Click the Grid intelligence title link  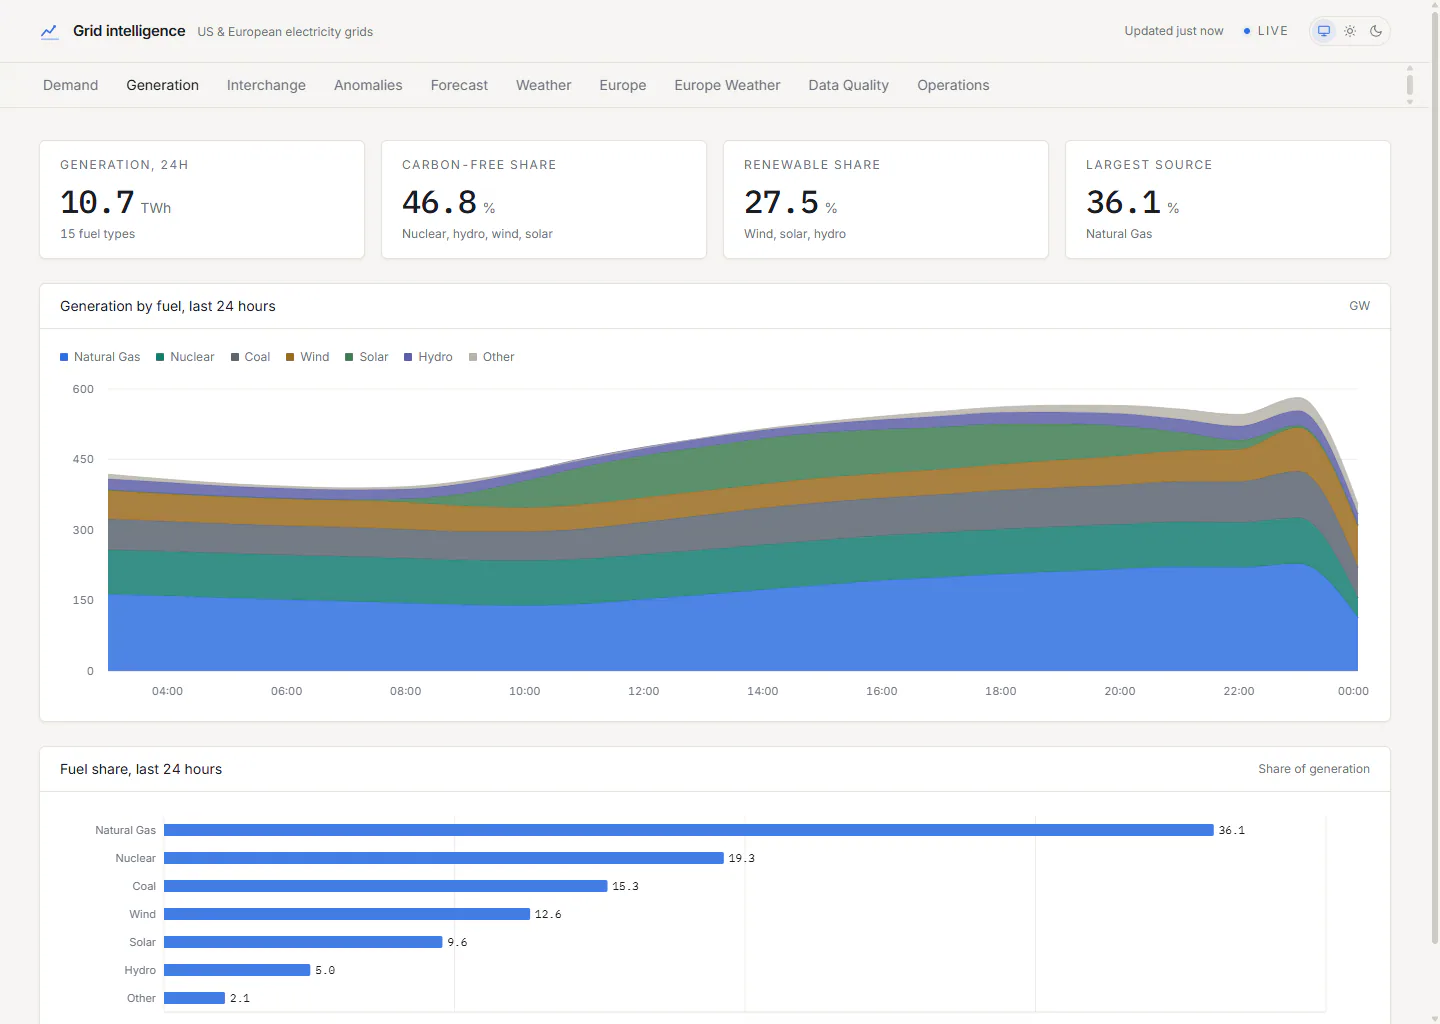pos(129,31)
